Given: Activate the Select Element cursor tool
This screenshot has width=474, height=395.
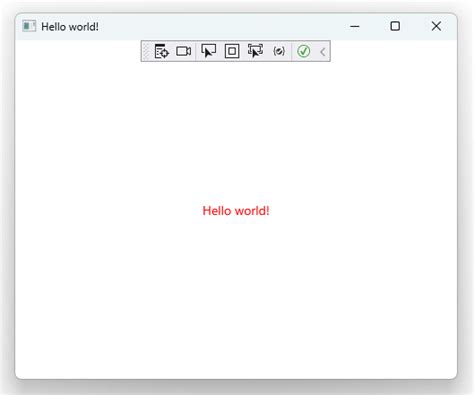Looking at the screenshot, I should click(208, 51).
